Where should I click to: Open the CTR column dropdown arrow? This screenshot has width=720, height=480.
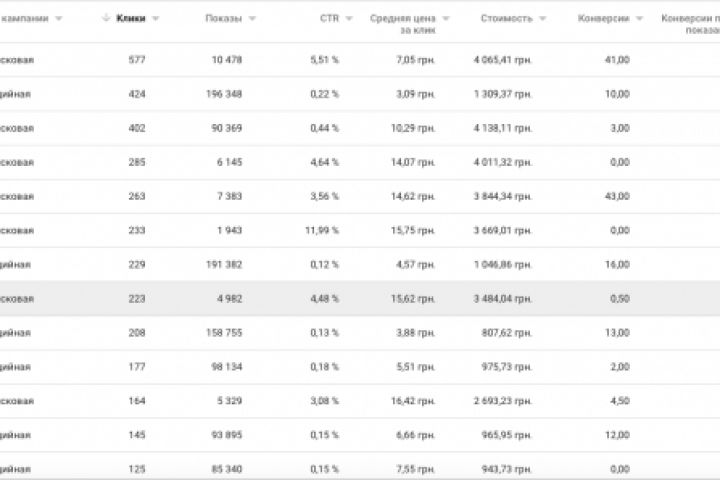pyautogui.click(x=349, y=19)
